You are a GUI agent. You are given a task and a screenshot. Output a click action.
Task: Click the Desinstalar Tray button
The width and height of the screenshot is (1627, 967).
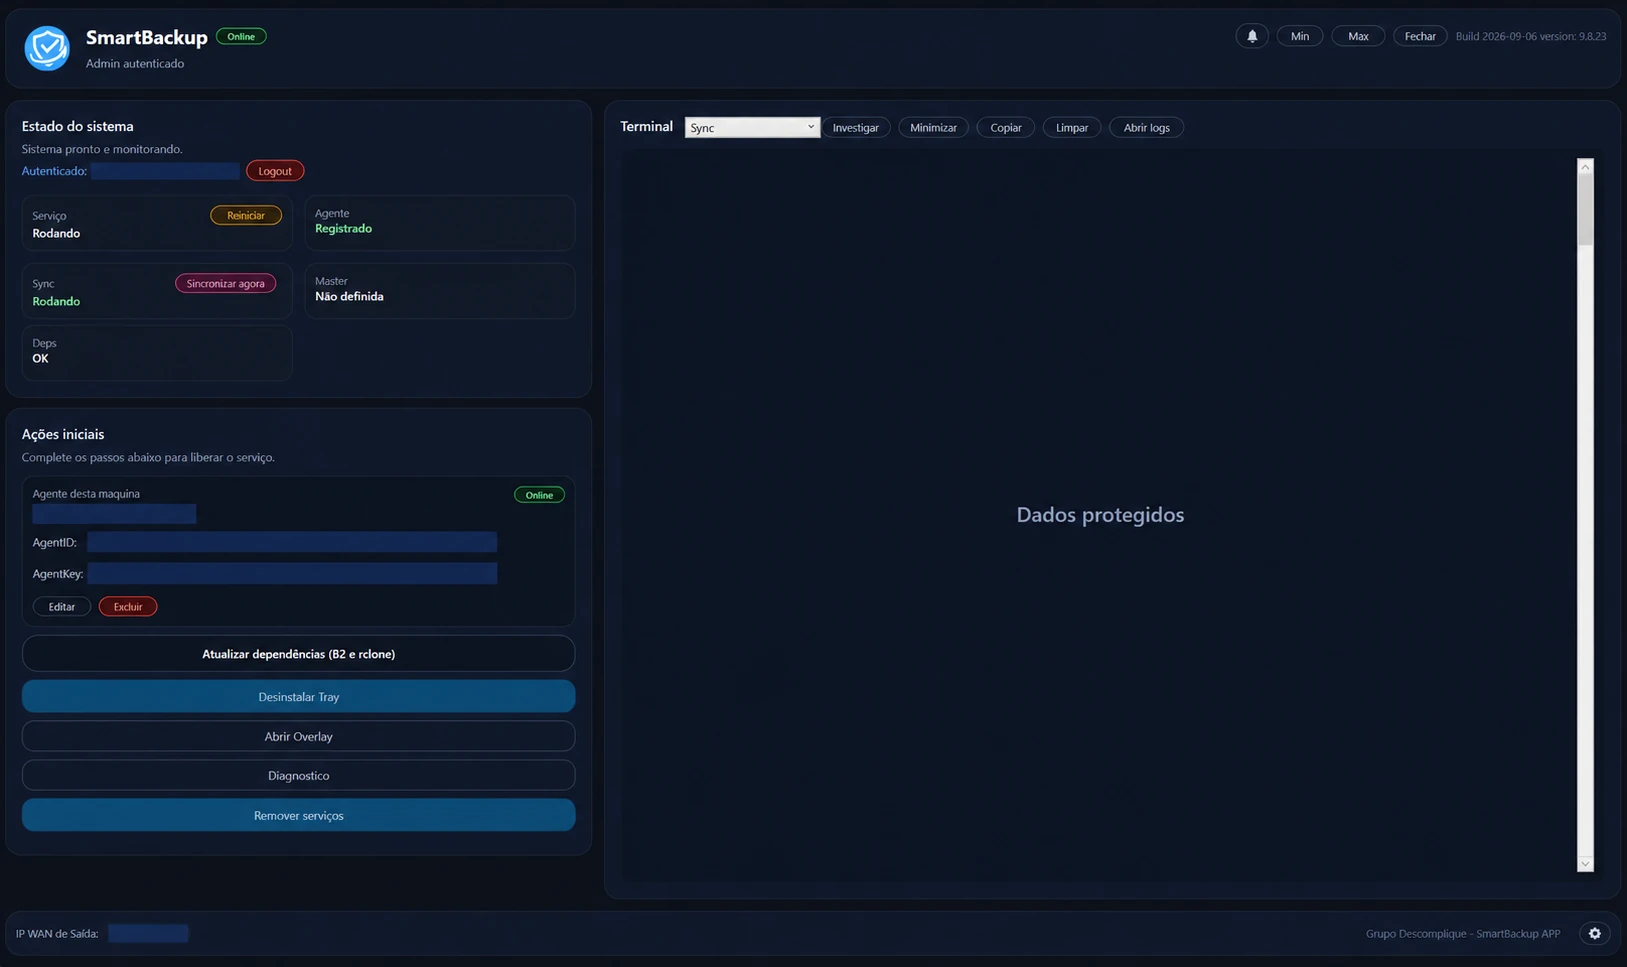(299, 697)
